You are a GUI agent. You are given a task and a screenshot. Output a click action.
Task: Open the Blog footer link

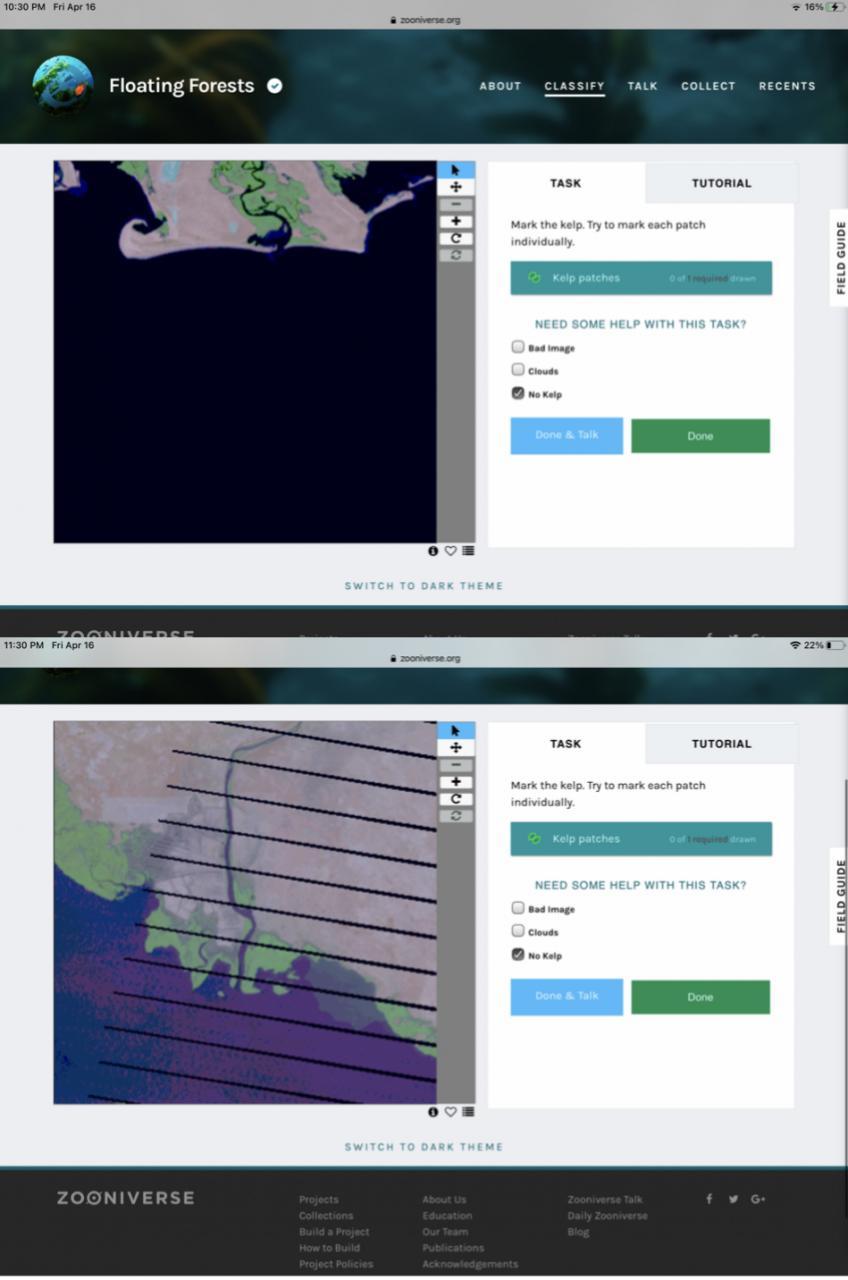(578, 1232)
